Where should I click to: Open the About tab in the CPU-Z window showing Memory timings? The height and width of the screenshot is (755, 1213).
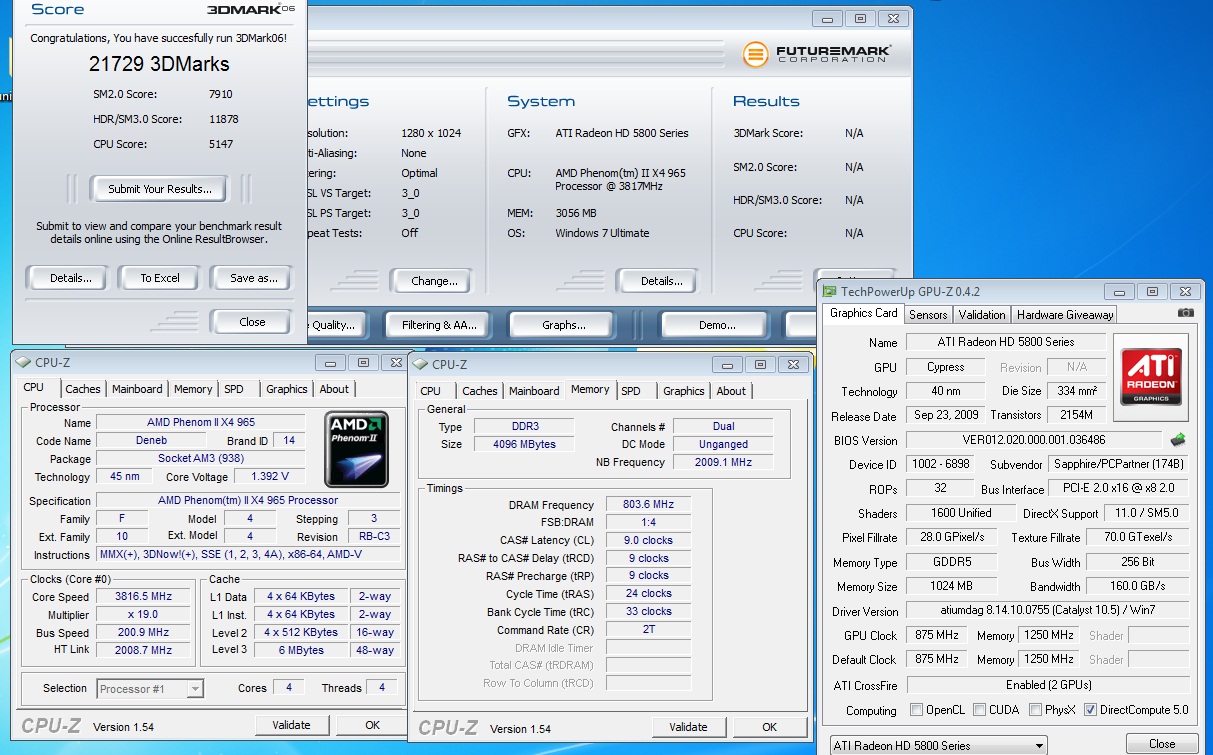tap(731, 391)
